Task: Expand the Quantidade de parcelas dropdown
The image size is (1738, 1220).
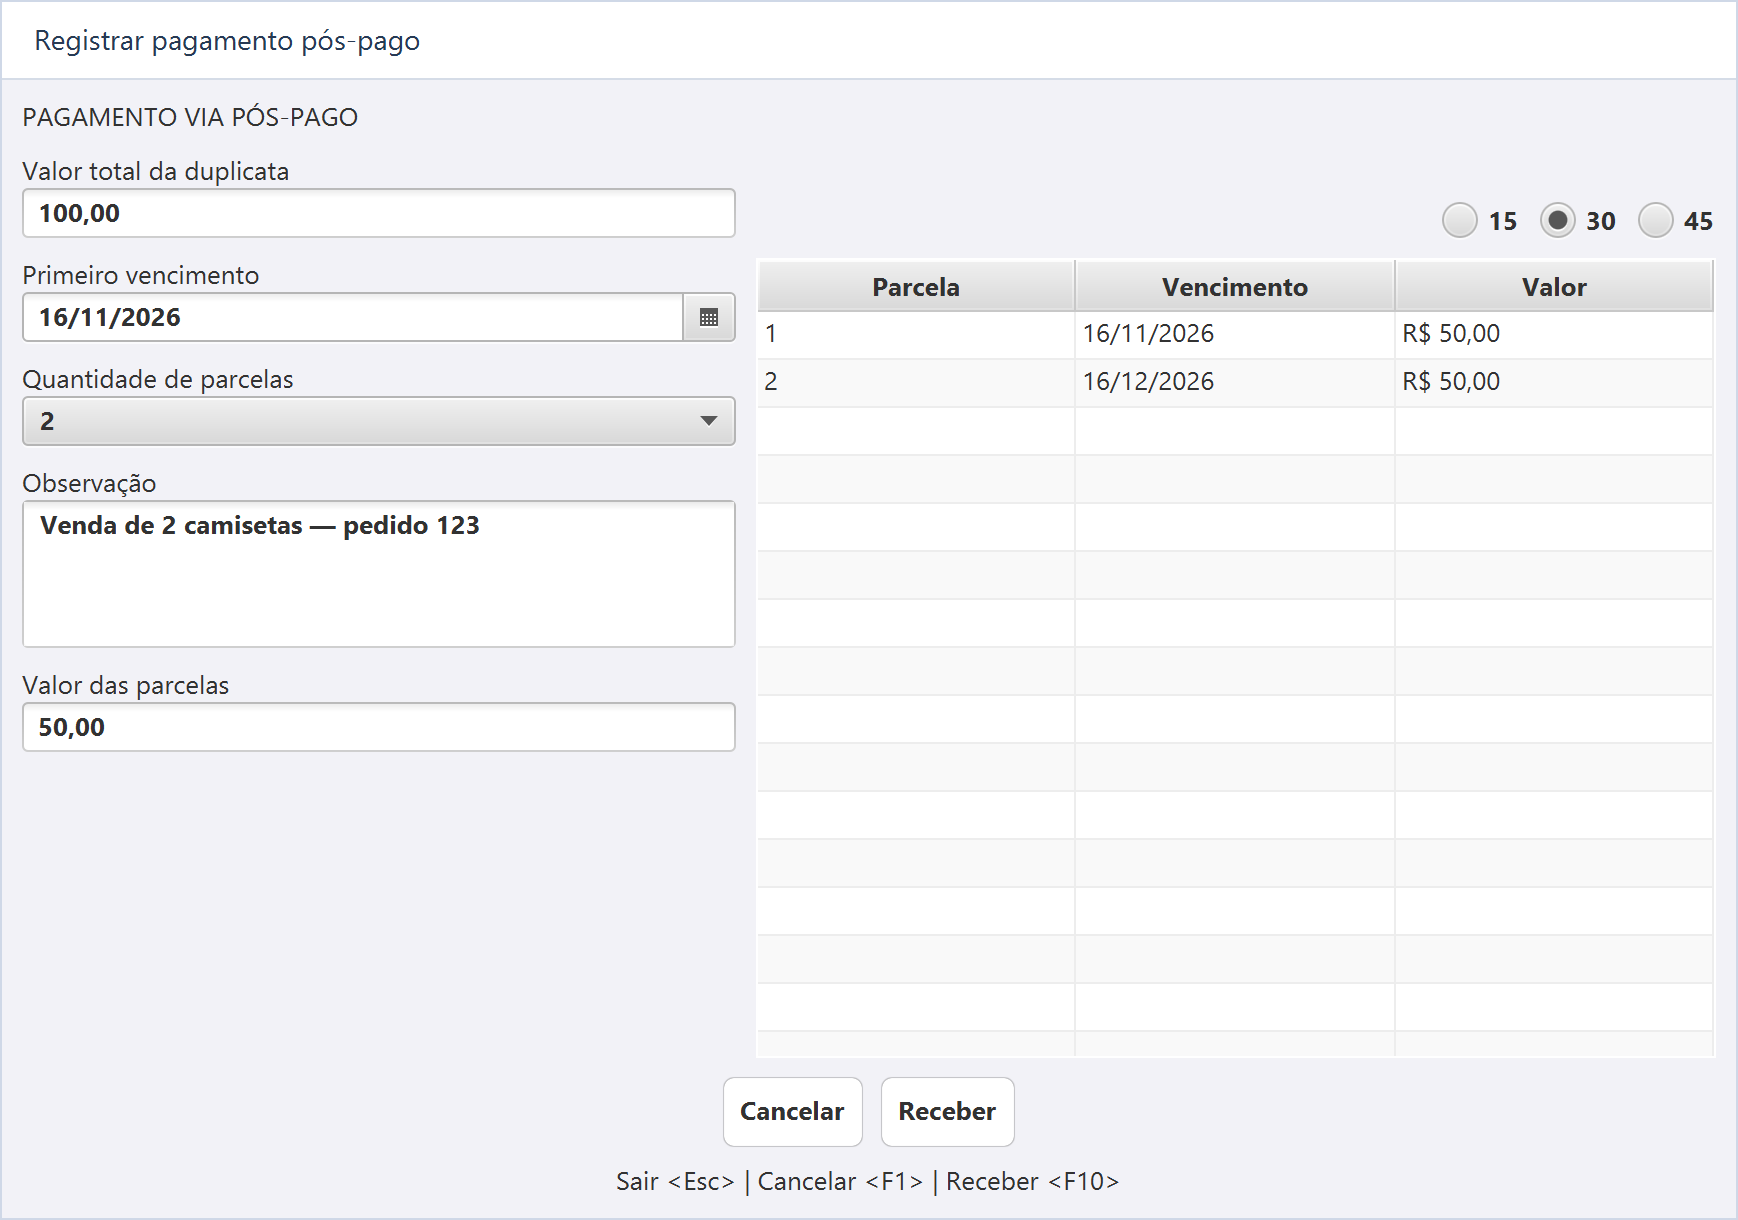Action: tap(379, 421)
